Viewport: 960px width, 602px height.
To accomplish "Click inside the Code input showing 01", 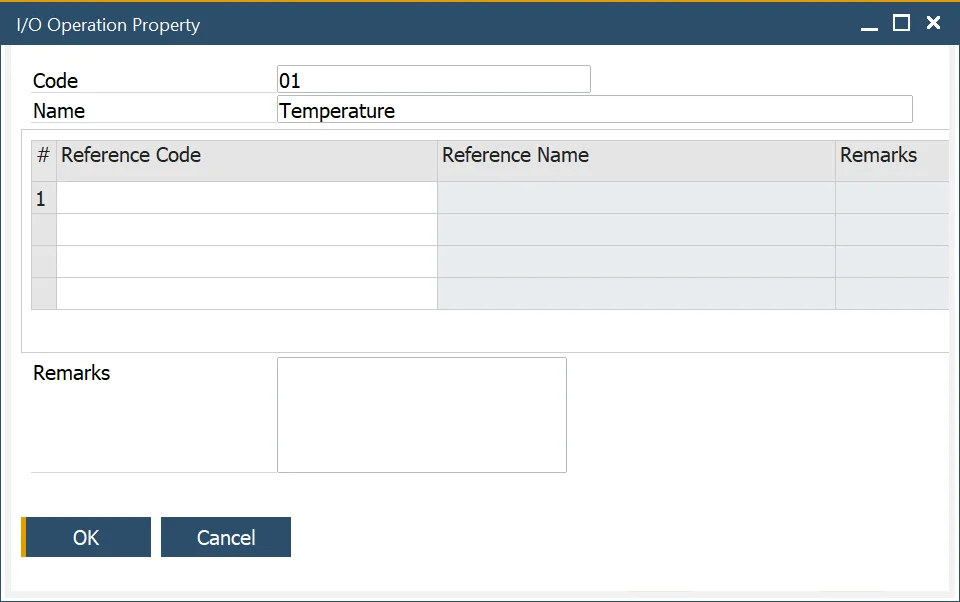I will pyautogui.click(x=433, y=79).
